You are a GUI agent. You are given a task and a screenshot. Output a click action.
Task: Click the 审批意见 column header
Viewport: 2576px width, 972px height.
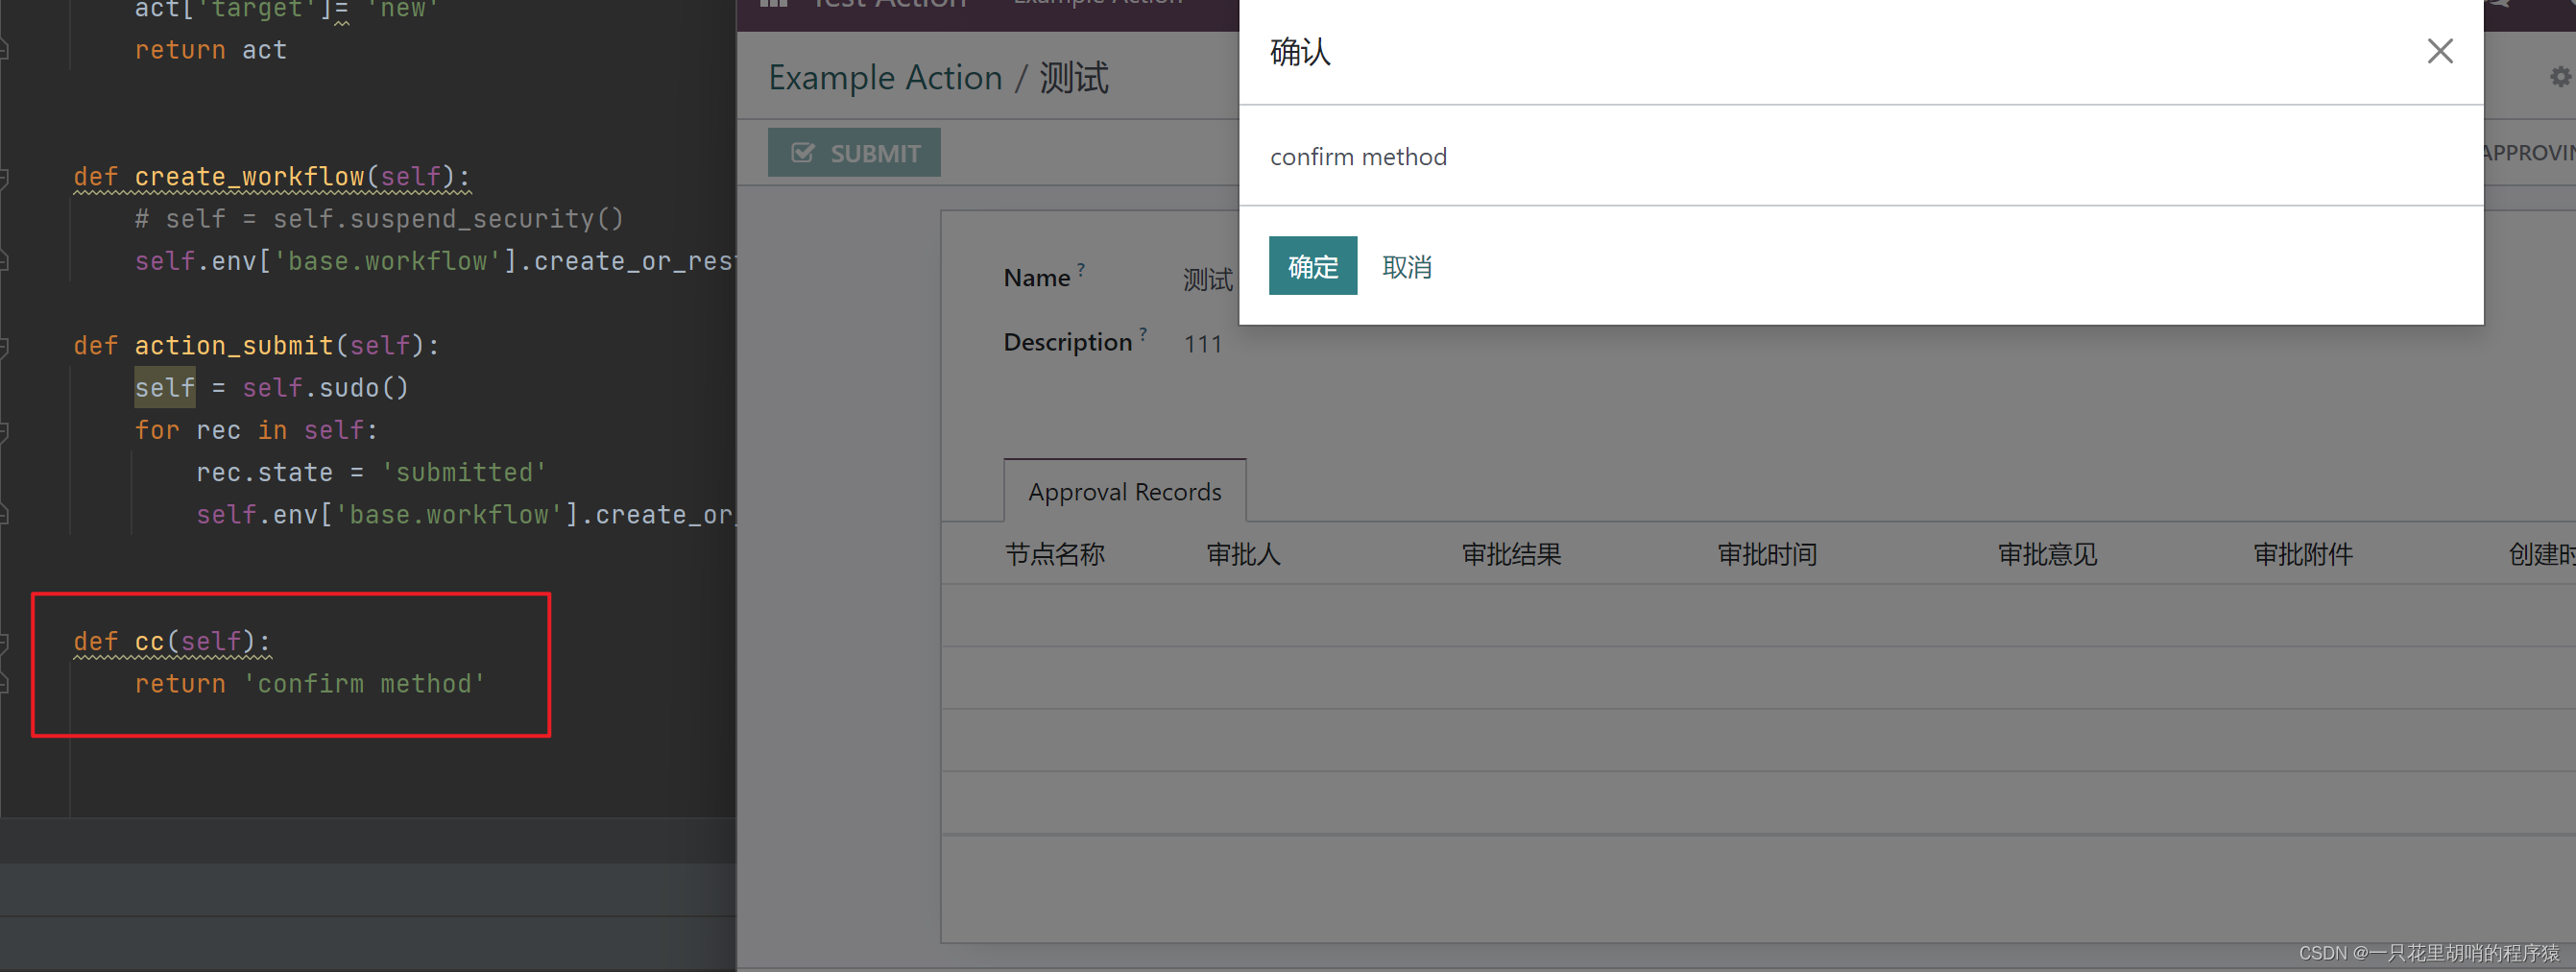[2047, 554]
